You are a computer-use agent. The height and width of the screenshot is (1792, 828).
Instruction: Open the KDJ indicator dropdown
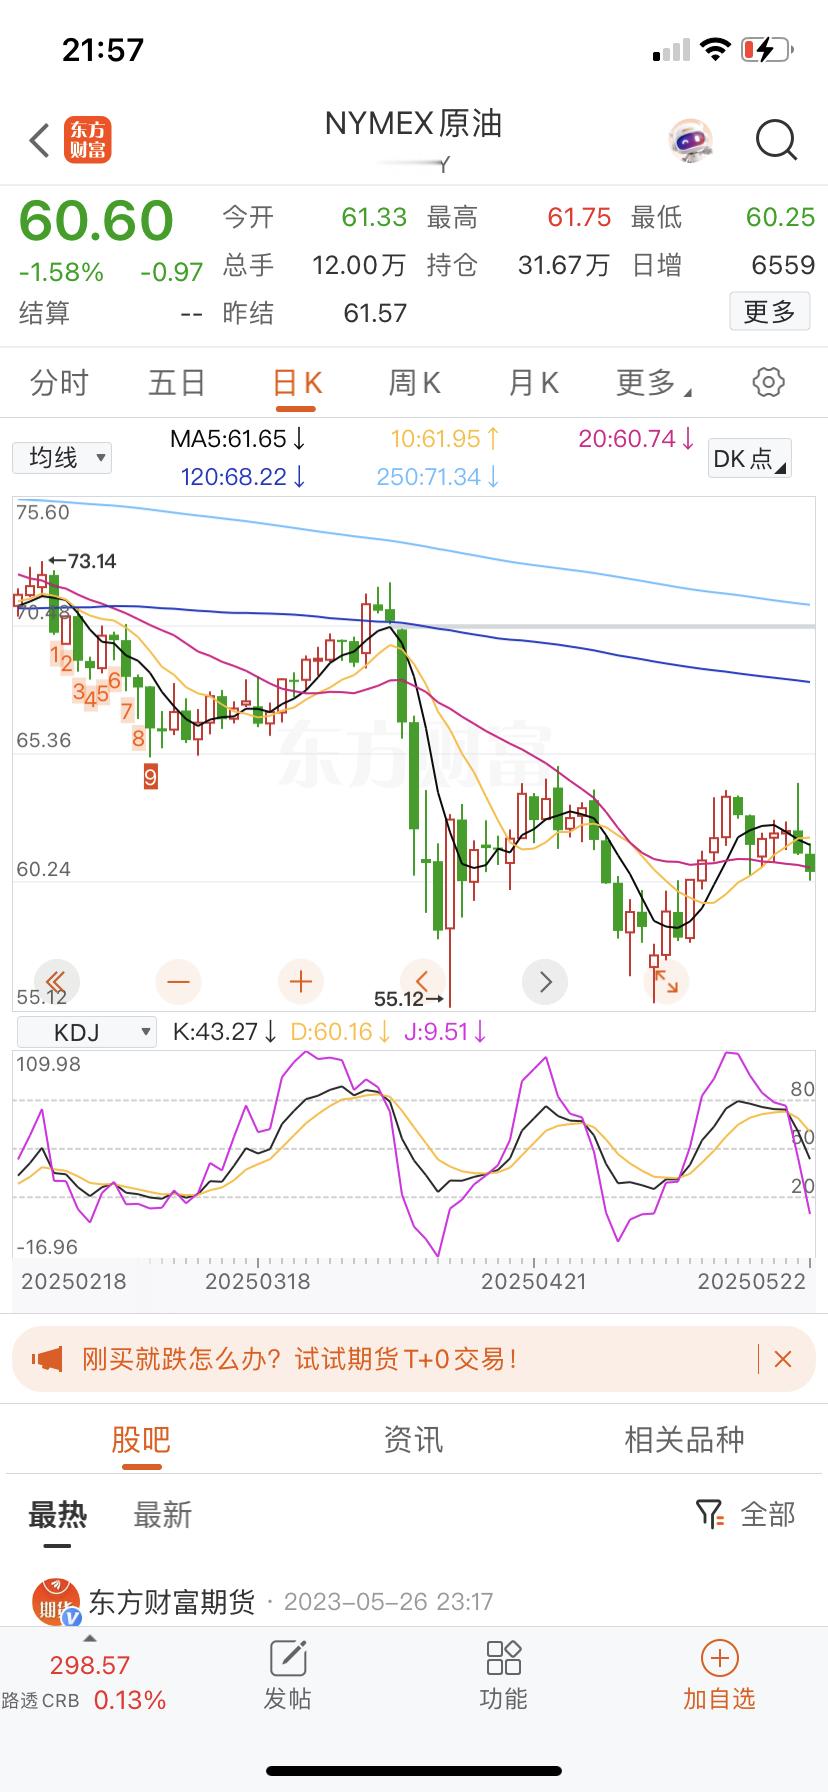click(x=86, y=1031)
